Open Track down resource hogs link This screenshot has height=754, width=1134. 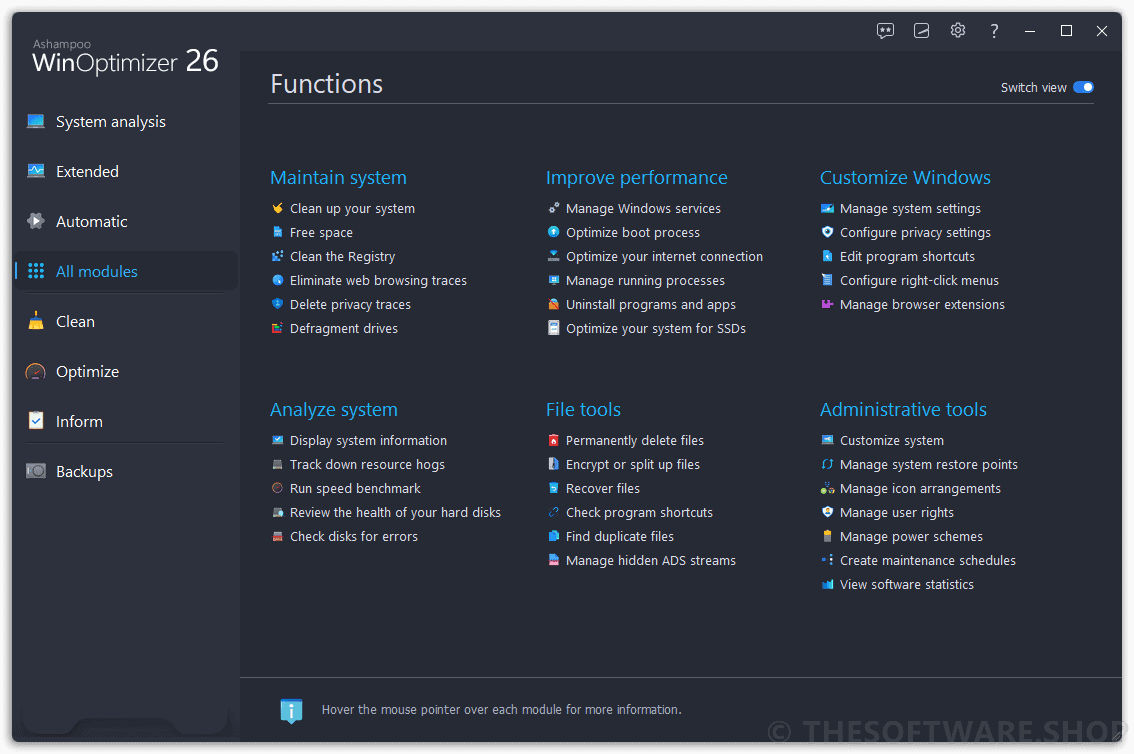point(367,464)
